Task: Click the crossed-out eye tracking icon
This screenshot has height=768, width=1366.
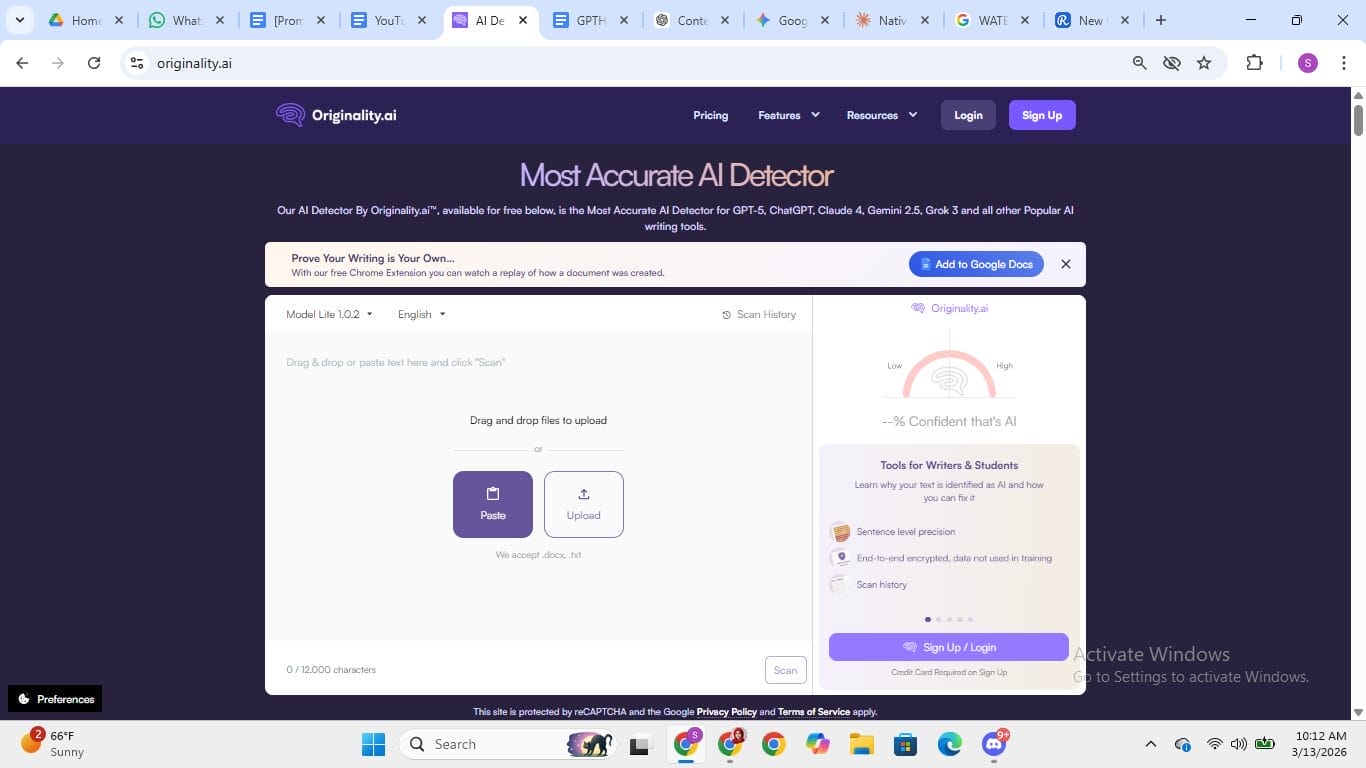Action: [1172, 63]
